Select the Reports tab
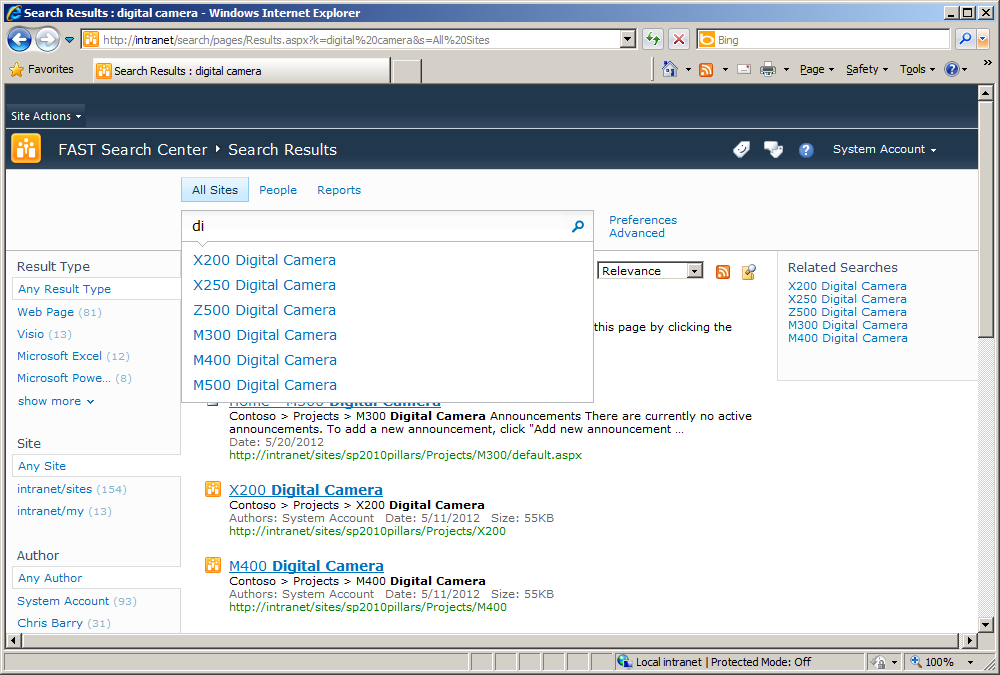 [339, 190]
